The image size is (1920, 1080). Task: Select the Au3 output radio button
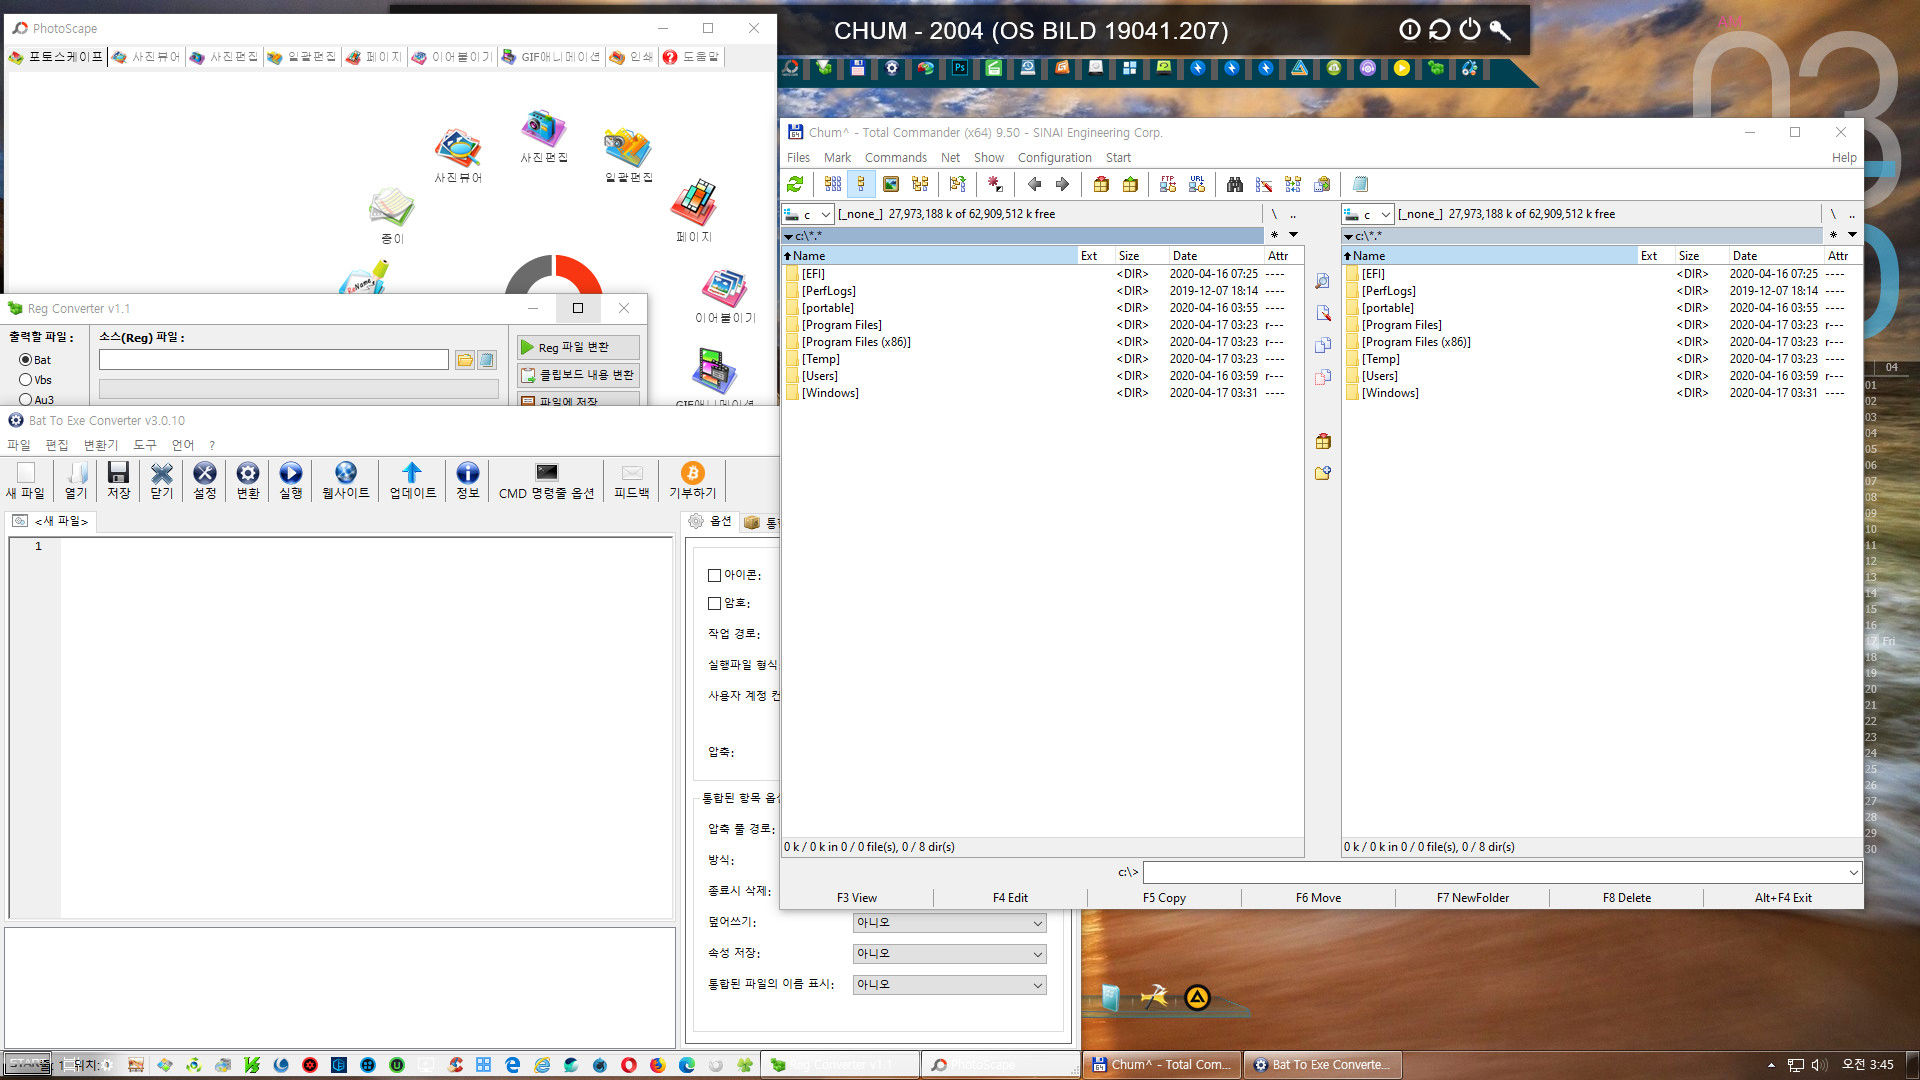point(26,400)
